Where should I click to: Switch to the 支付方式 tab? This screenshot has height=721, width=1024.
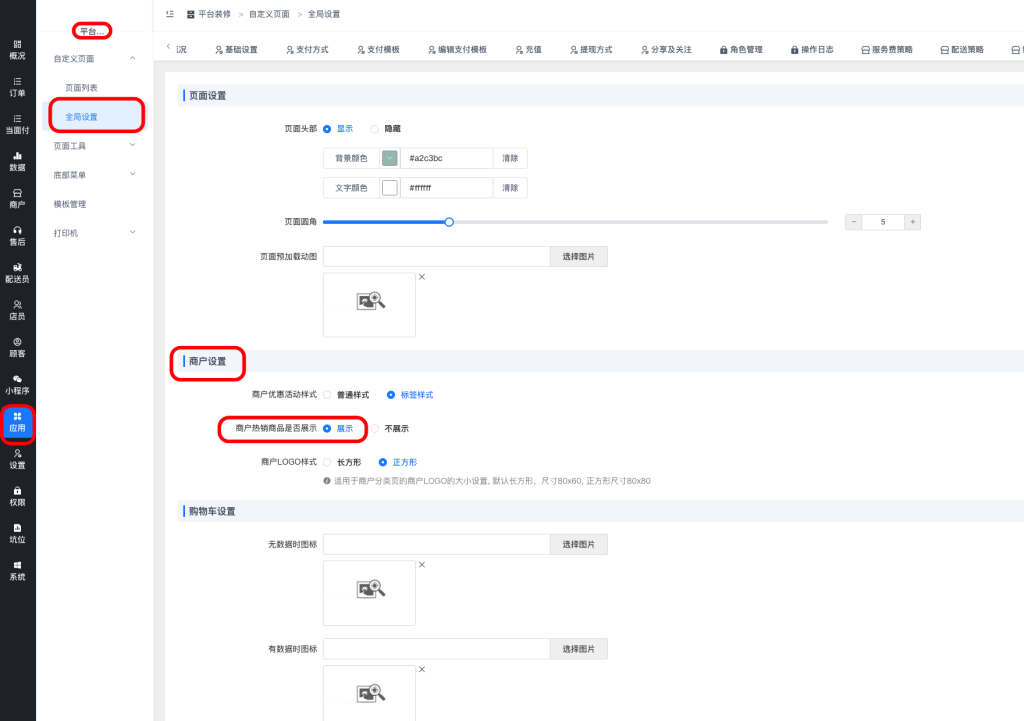click(306, 49)
